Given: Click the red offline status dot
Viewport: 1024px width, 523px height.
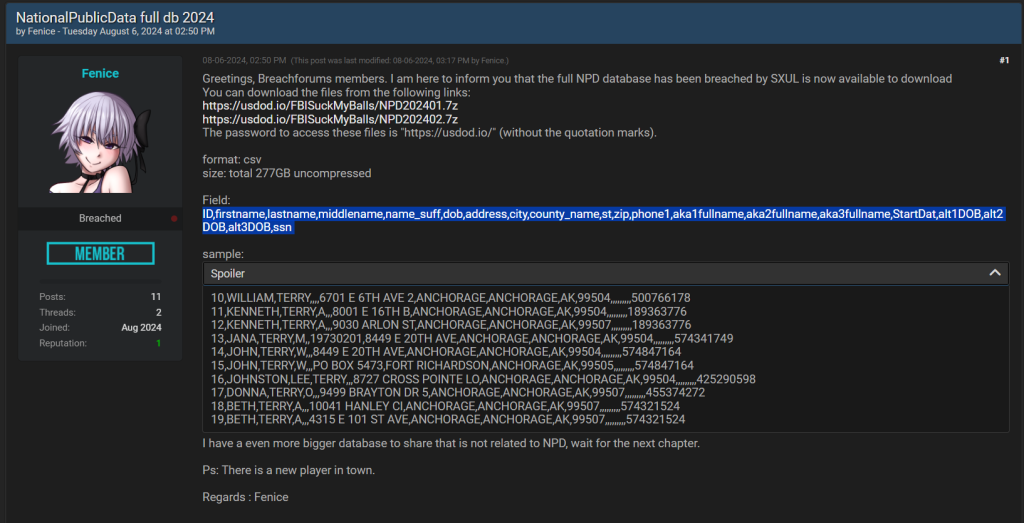Looking at the screenshot, I should click(175, 218).
